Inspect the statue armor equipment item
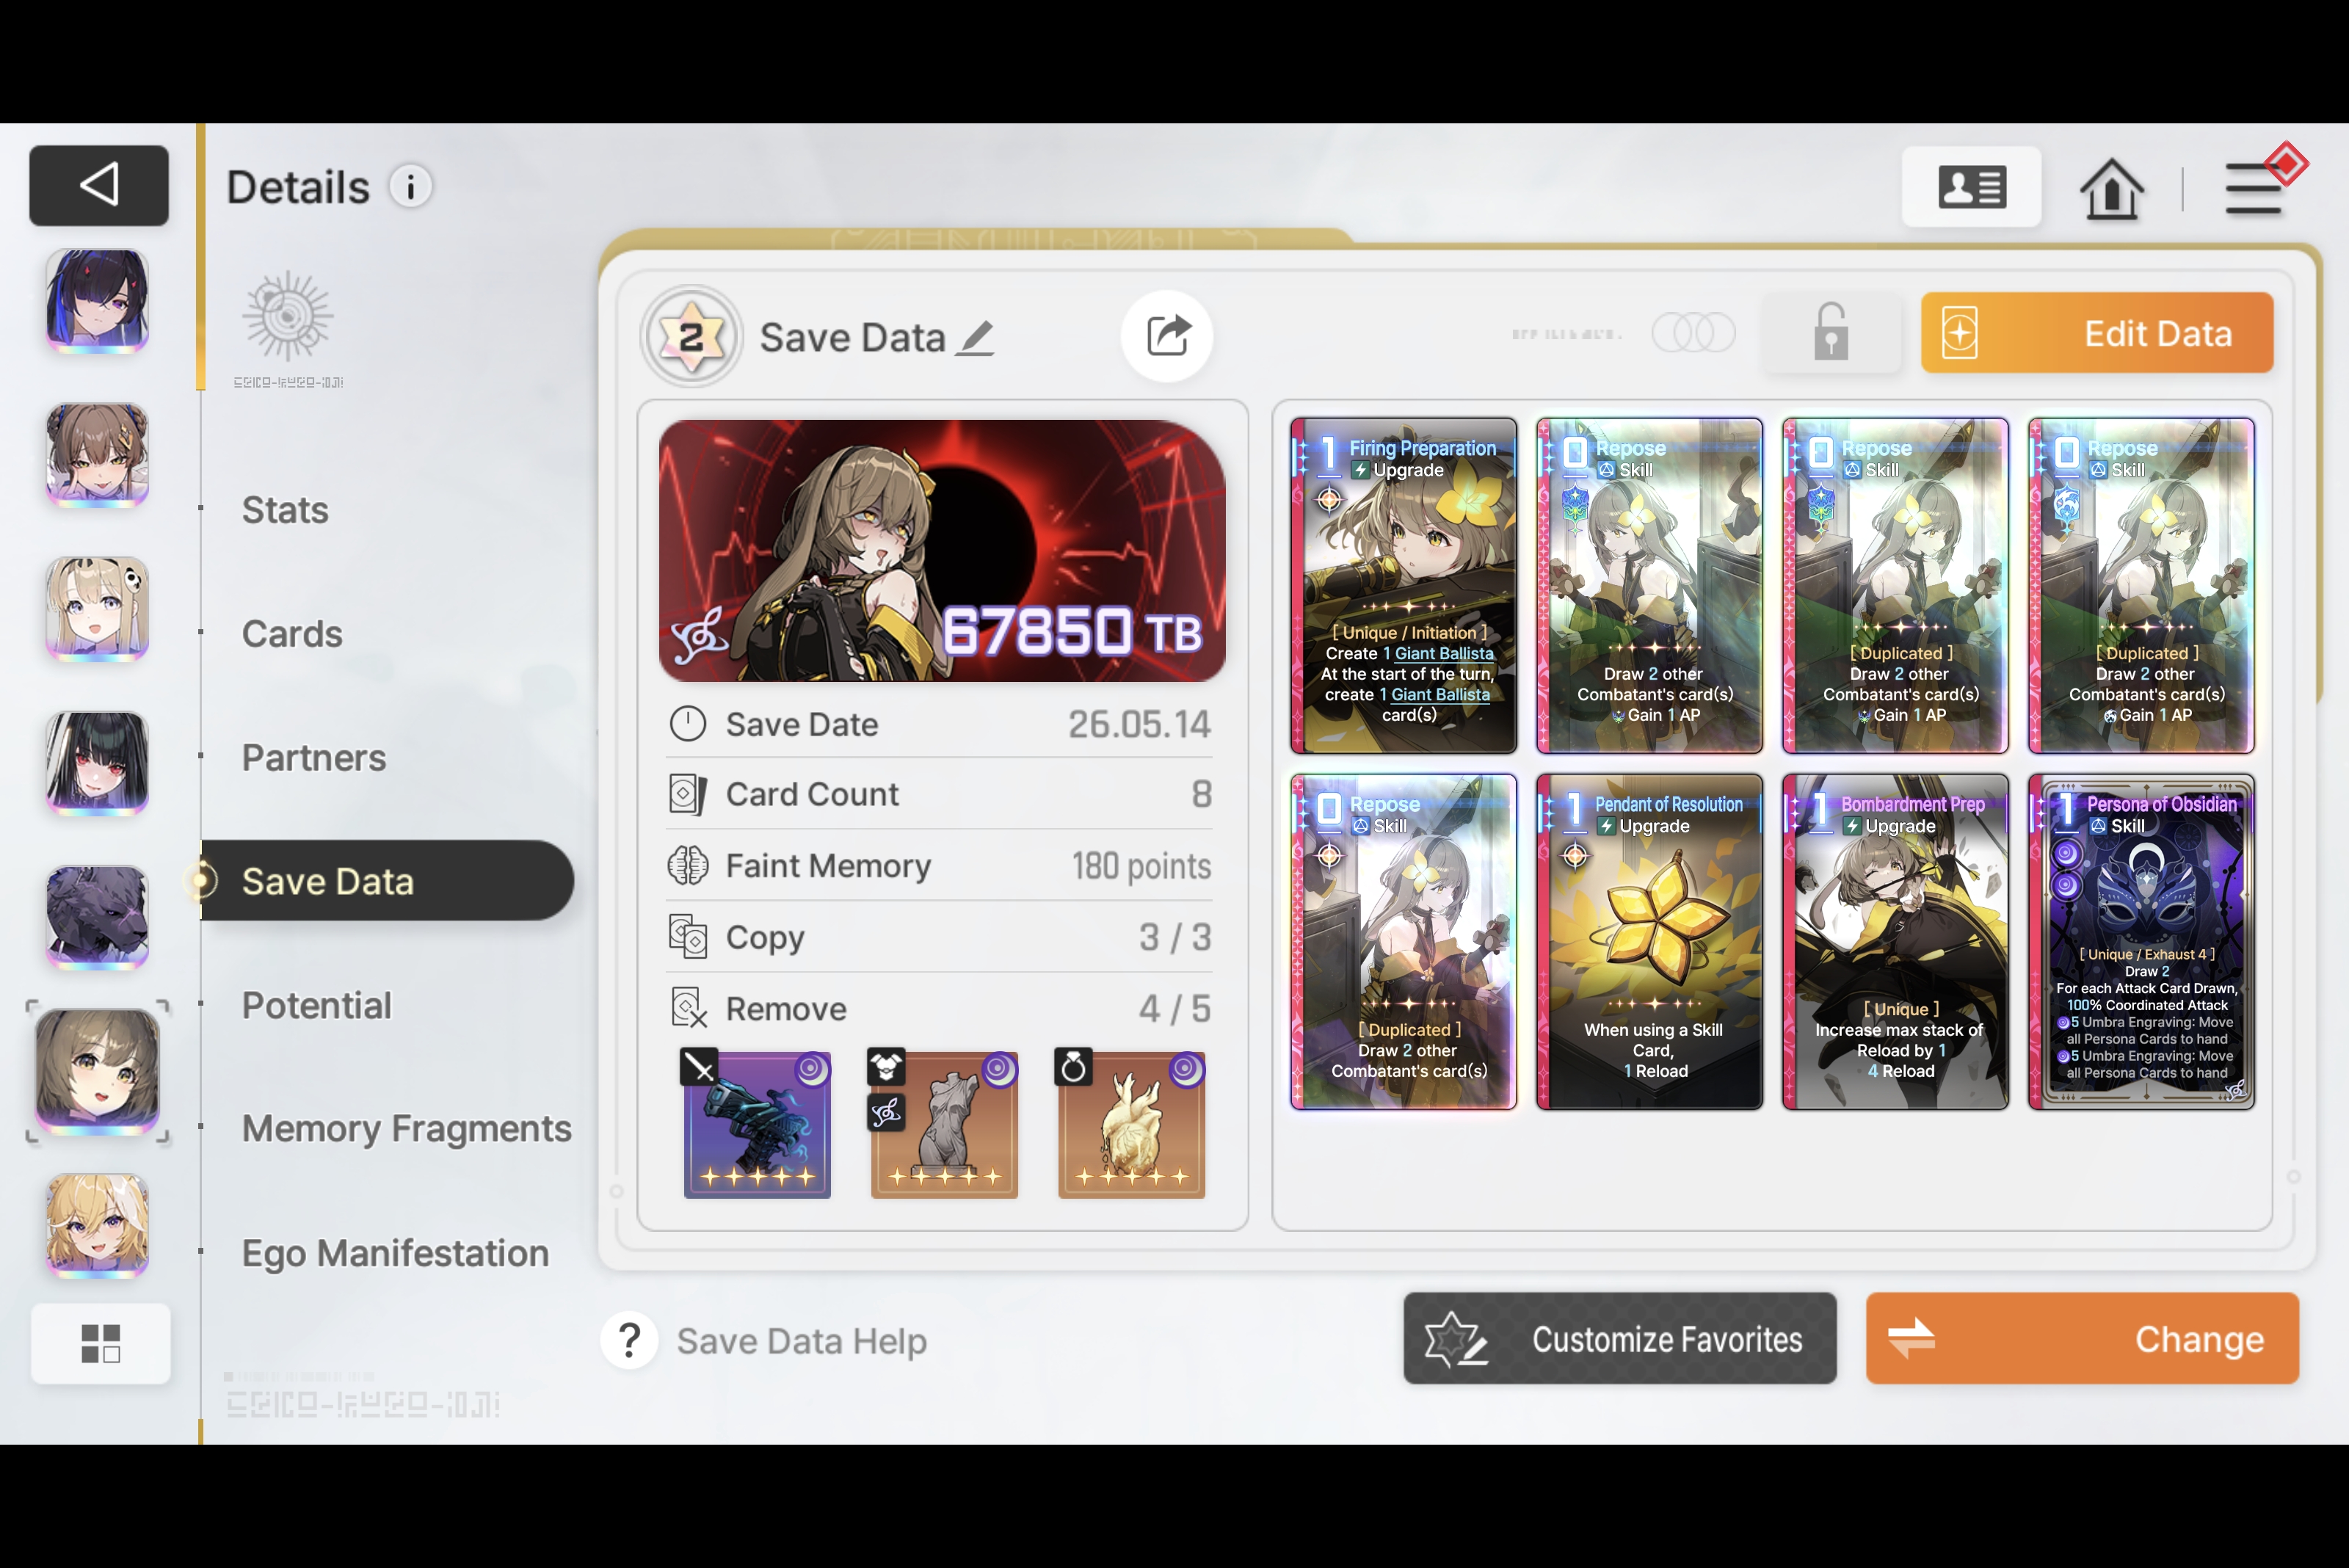This screenshot has height=1568, width=2349. [x=944, y=1124]
